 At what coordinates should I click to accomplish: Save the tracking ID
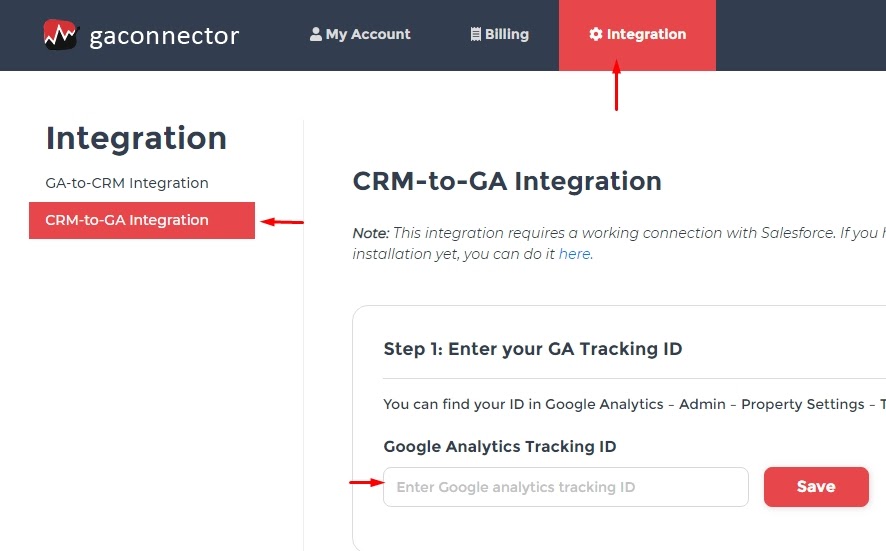(816, 487)
